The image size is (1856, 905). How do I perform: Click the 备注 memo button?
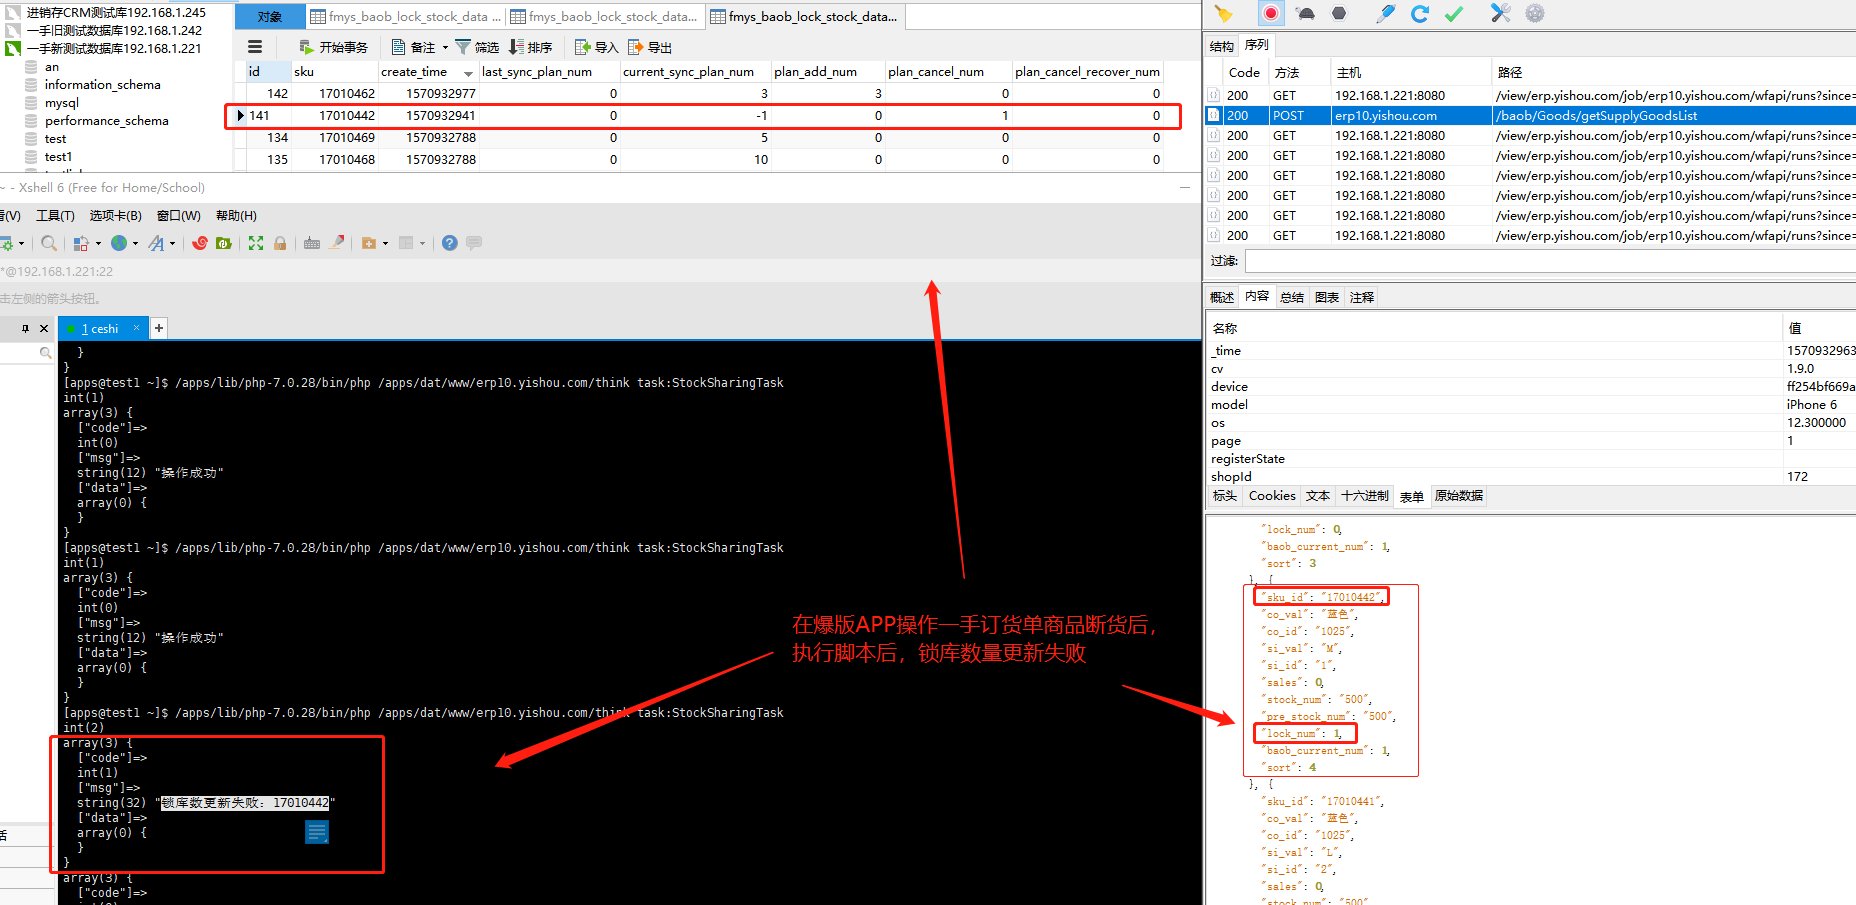tap(414, 47)
